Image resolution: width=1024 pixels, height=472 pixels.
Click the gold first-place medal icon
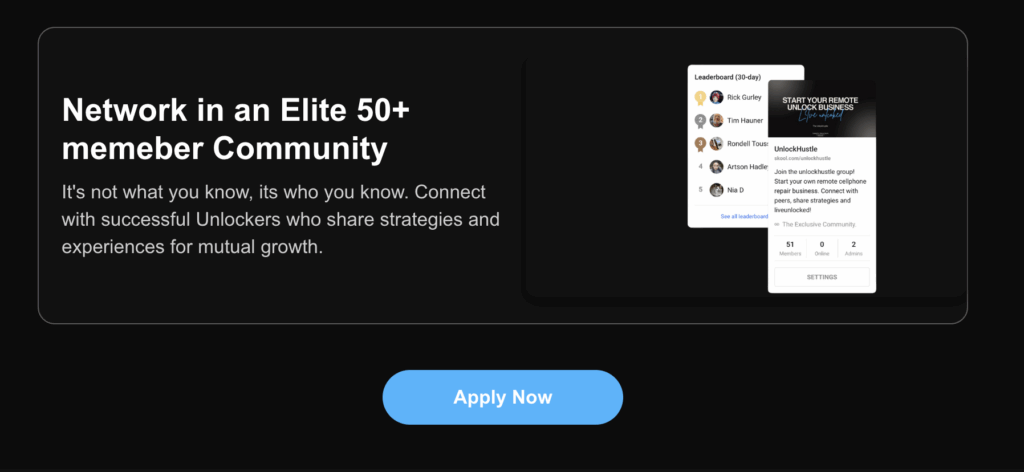(700, 99)
